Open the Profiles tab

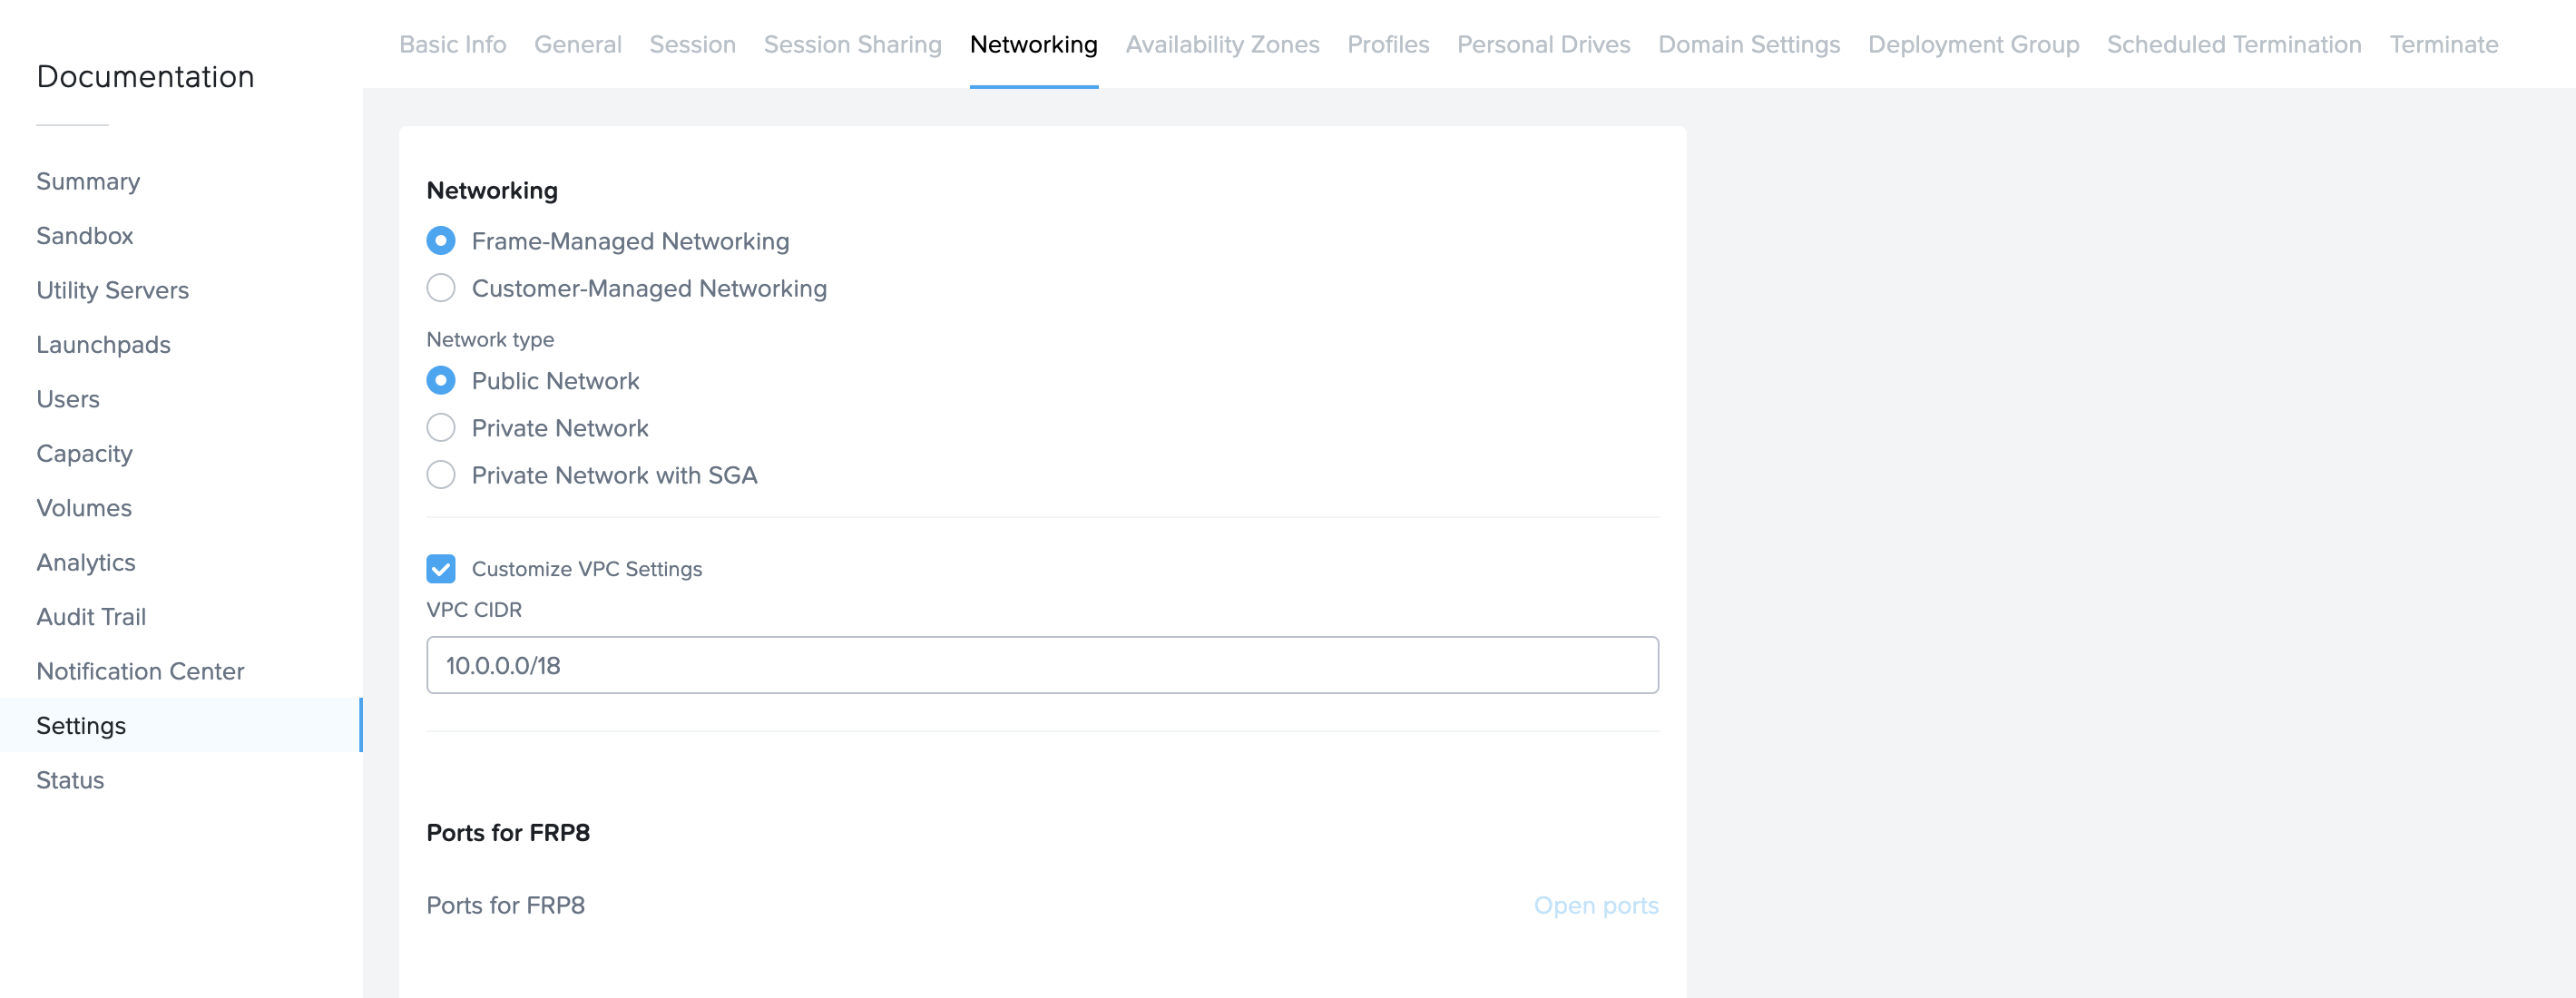[x=1388, y=44]
